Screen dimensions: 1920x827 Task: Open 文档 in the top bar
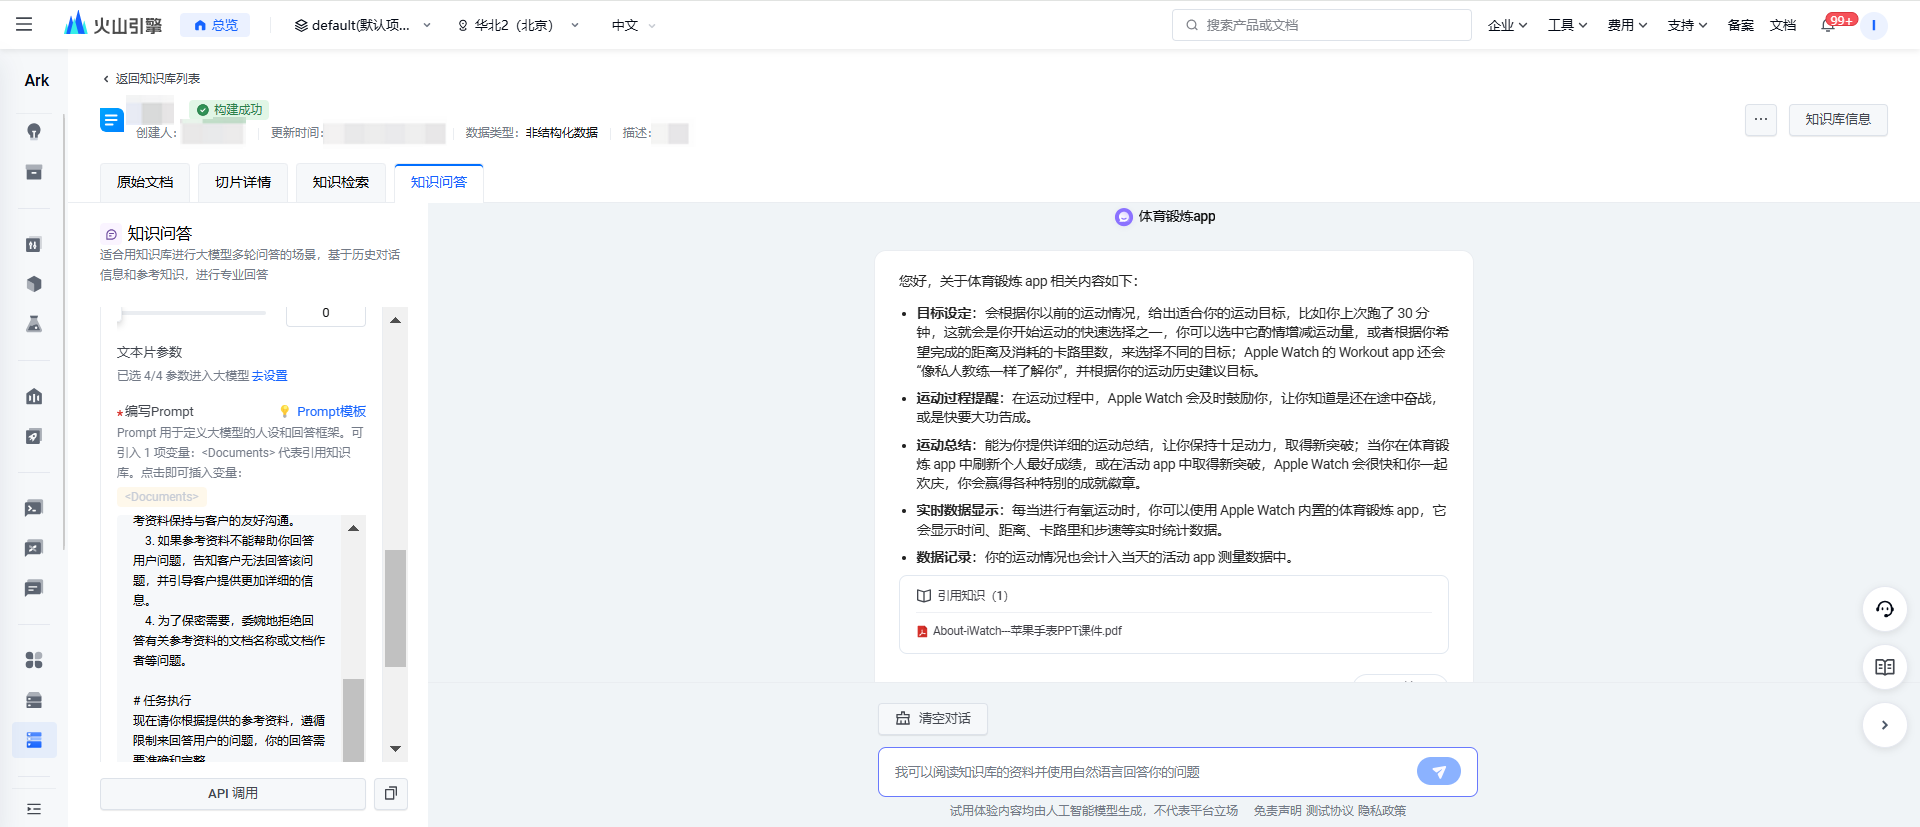(x=1783, y=25)
